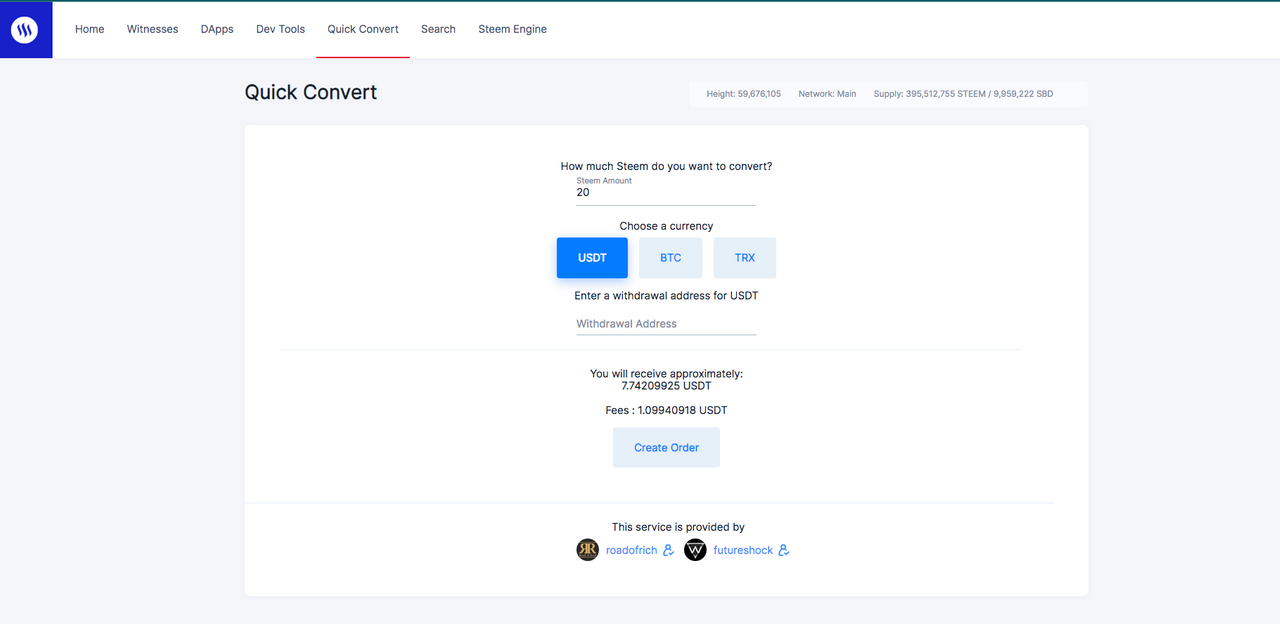Click the futureshock triangle avatar
This screenshot has width=1280, height=624.
[x=695, y=550]
